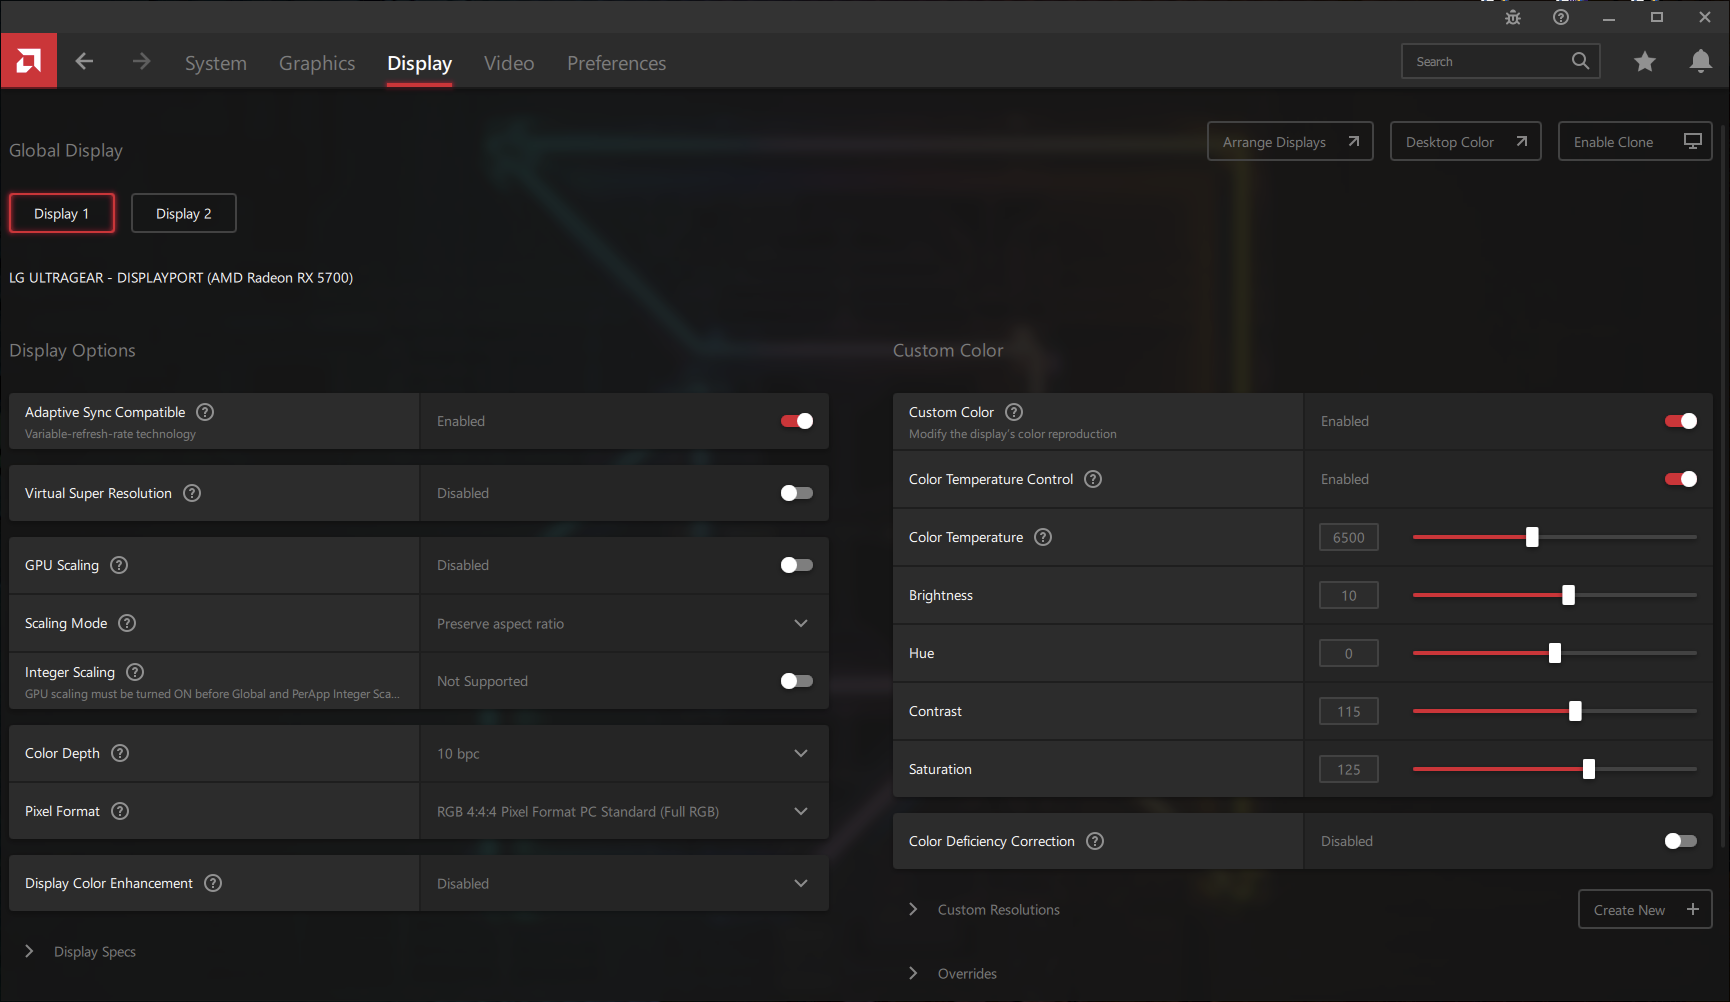The image size is (1730, 1002).
Task: Click the Saturation value box
Action: click(1349, 769)
